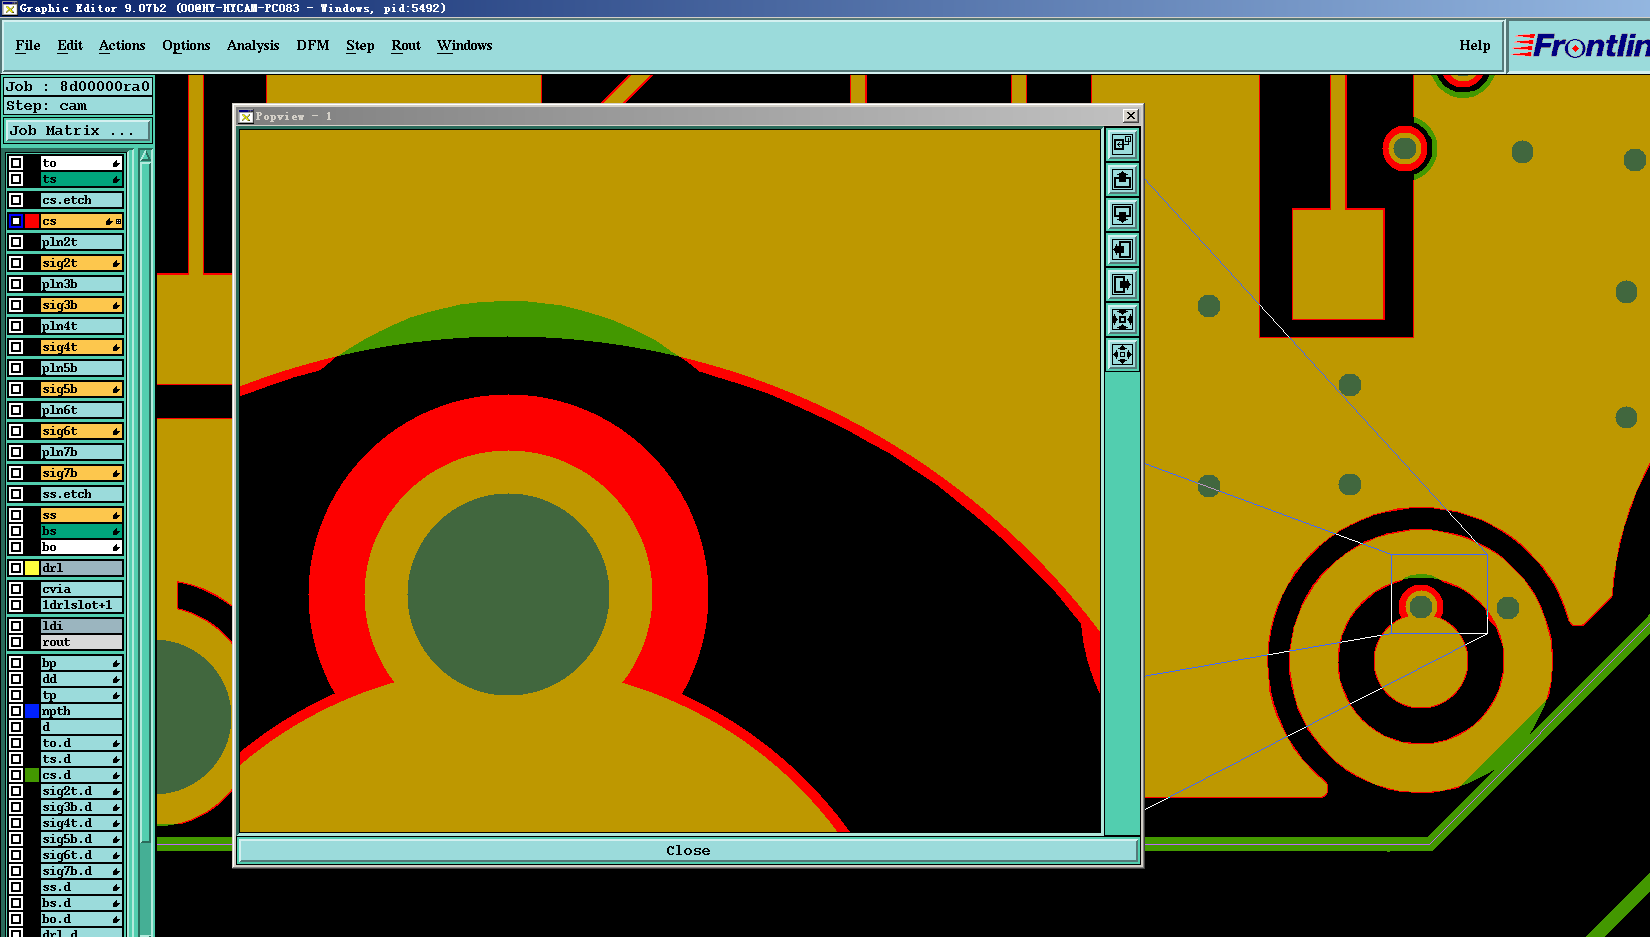Toggle checkbox for the to layer

pyautogui.click(x=16, y=163)
